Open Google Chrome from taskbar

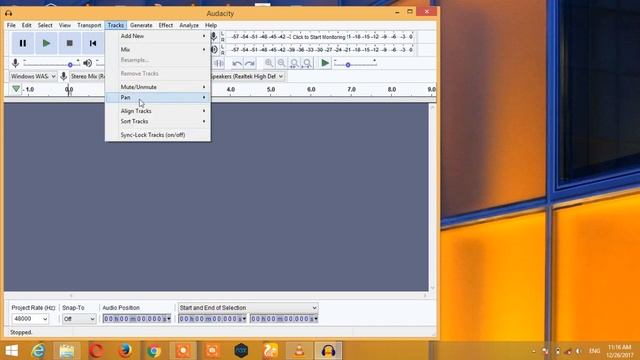click(x=154, y=351)
